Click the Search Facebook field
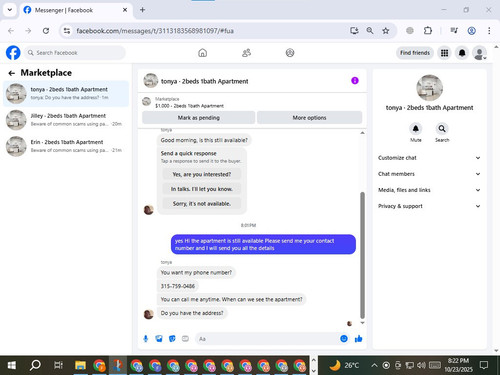Screen dimensions: 500x375 [75, 53]
